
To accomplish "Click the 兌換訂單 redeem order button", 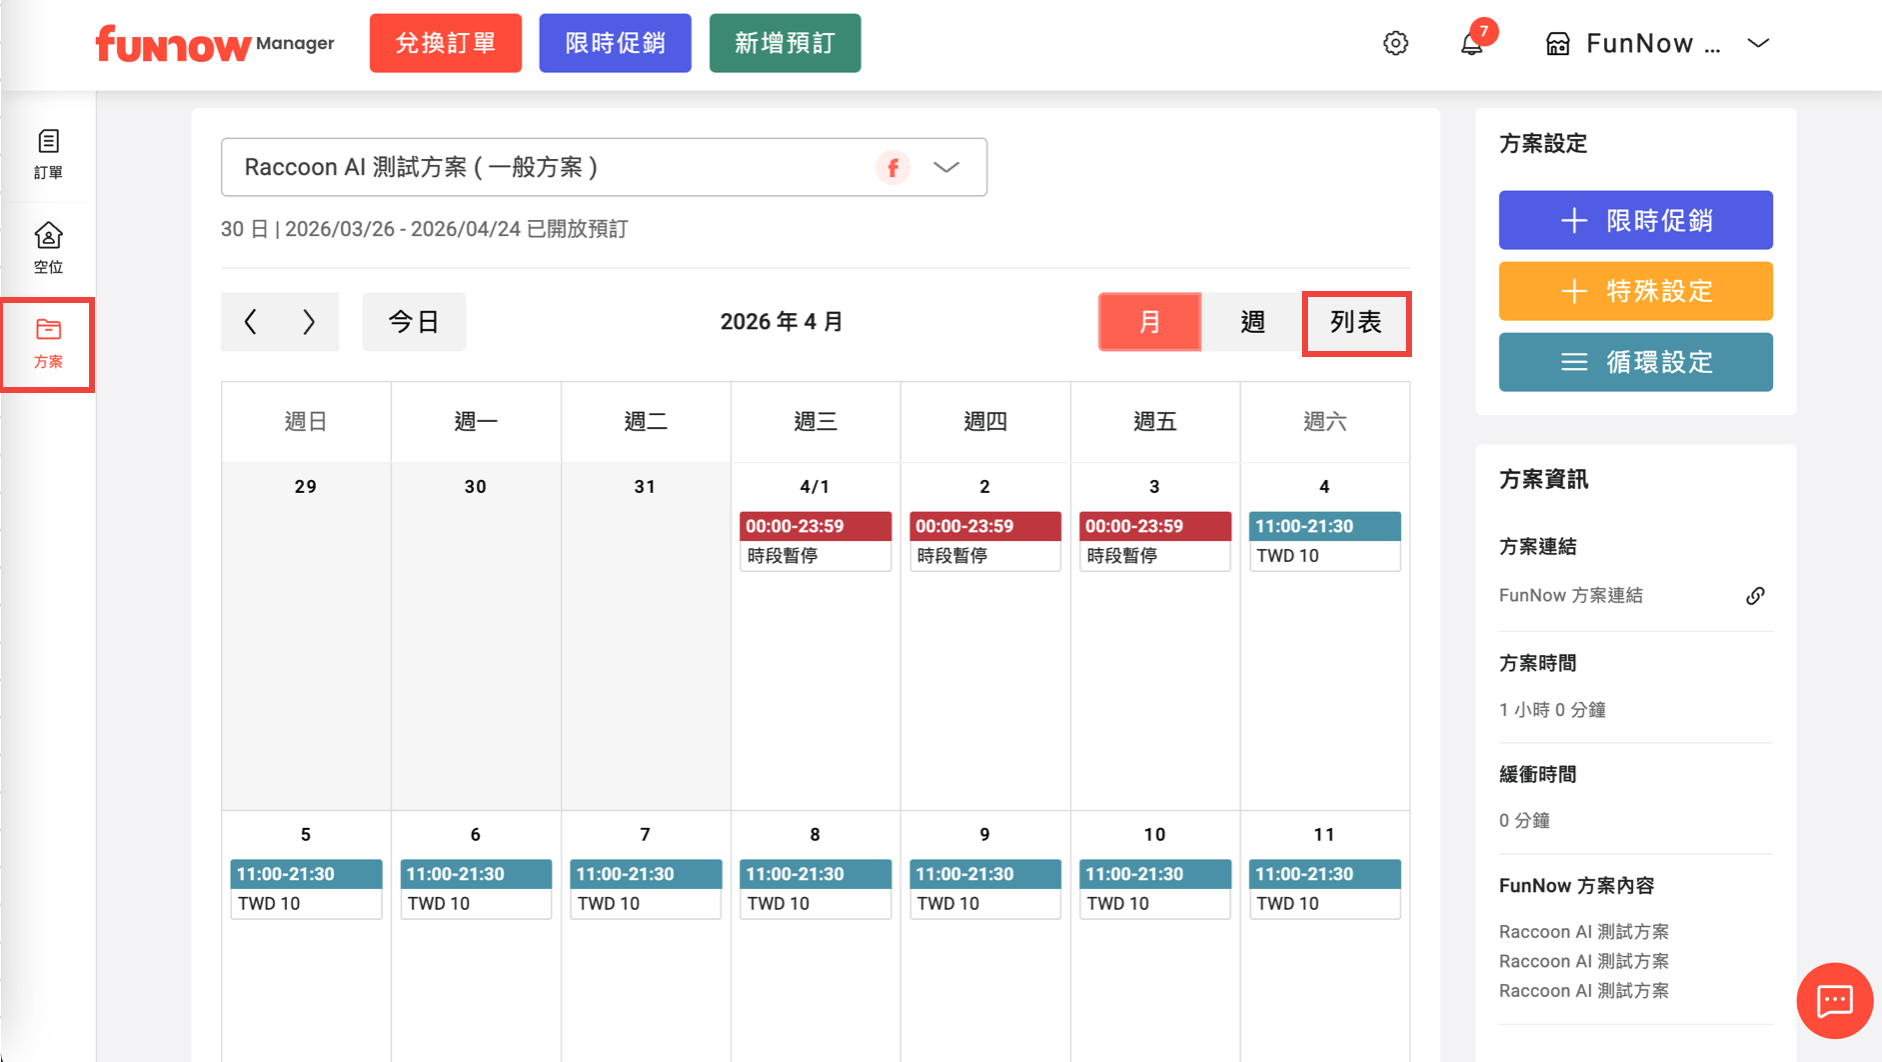I will click(445, 43).
